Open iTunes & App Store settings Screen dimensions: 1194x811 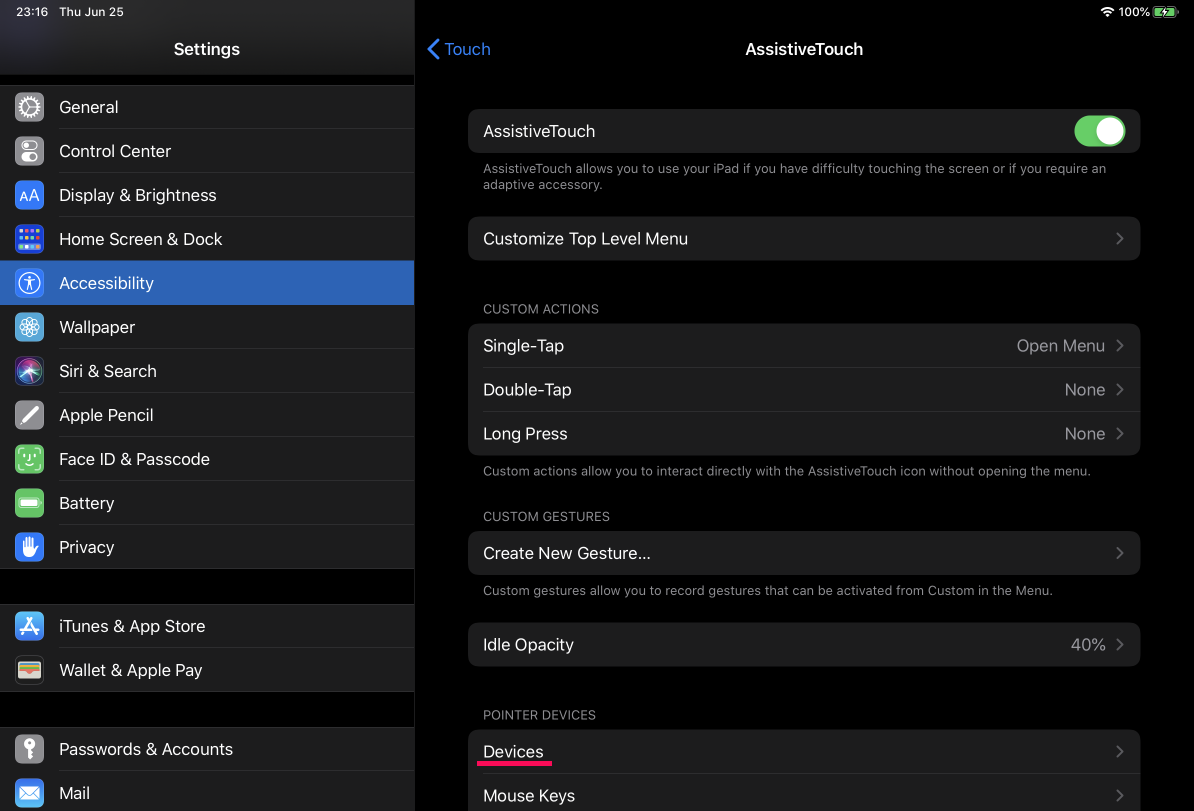(x=207, y=626)
